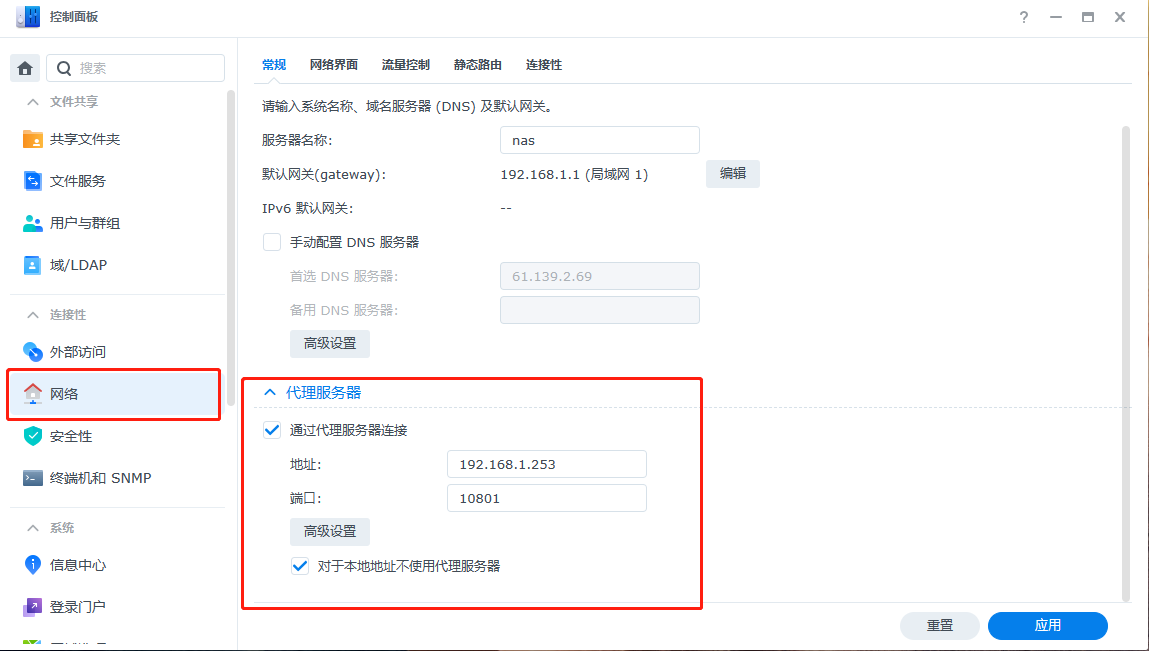The width and height of the screenshot is (1149, 651).
Task: Click the 应用 button
Action: pos(1048,625)
